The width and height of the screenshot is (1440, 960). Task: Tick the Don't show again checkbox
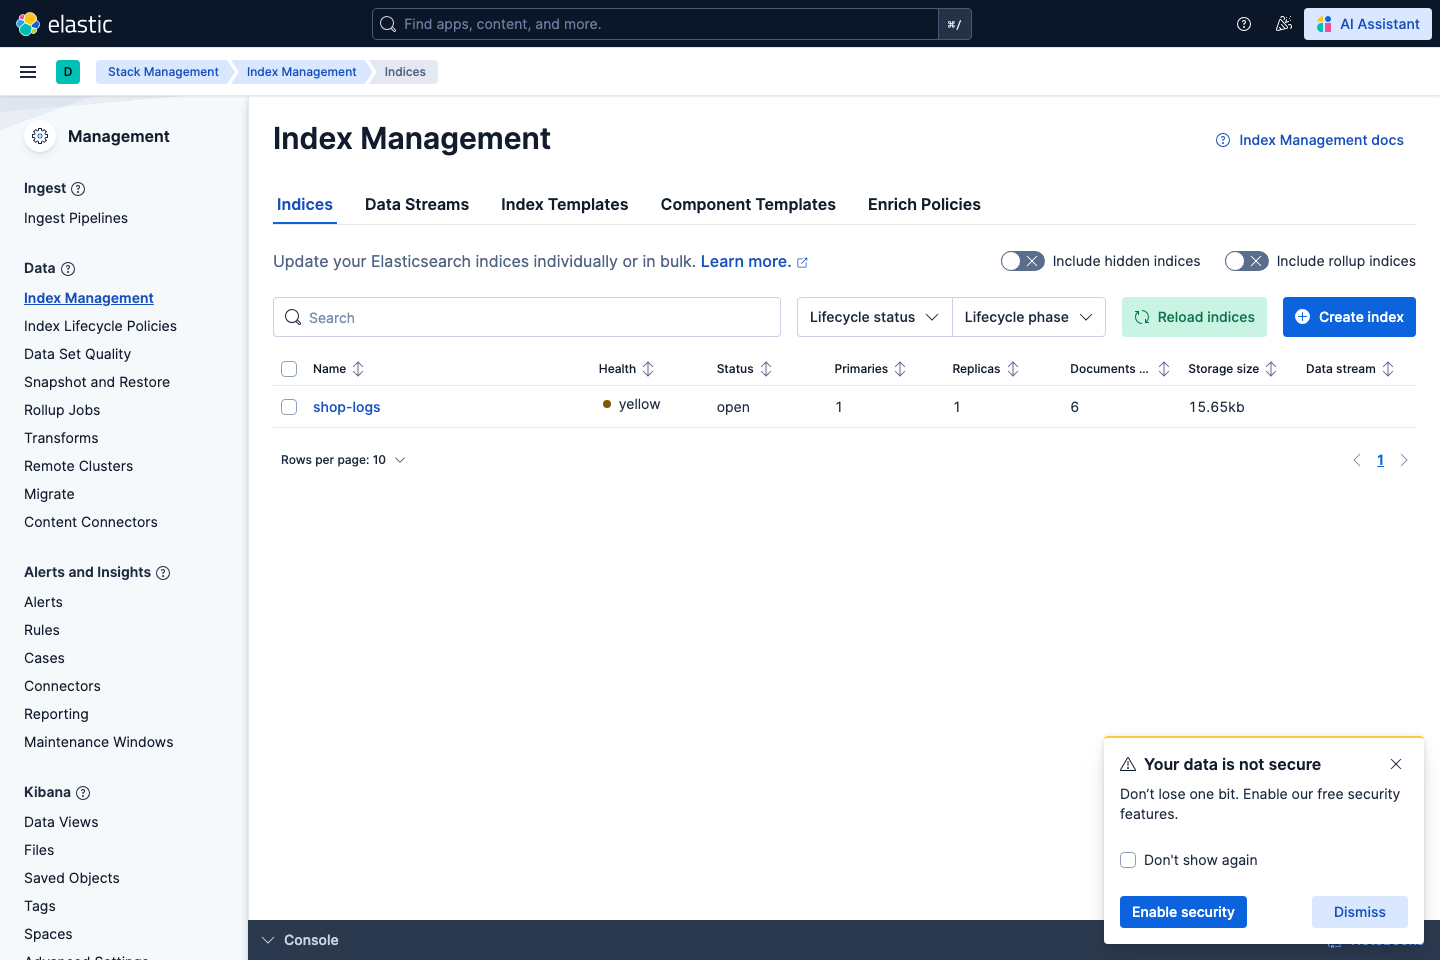pyautogui.click(x=1128, y=860)
